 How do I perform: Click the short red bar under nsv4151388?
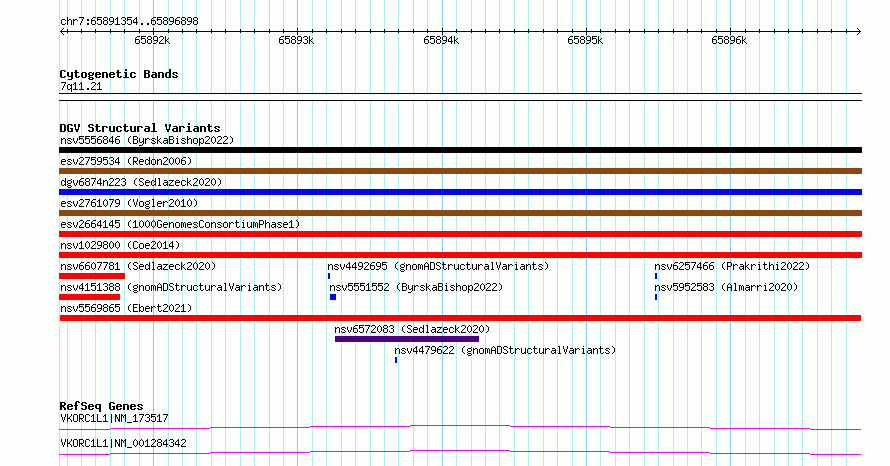[90, 297]
